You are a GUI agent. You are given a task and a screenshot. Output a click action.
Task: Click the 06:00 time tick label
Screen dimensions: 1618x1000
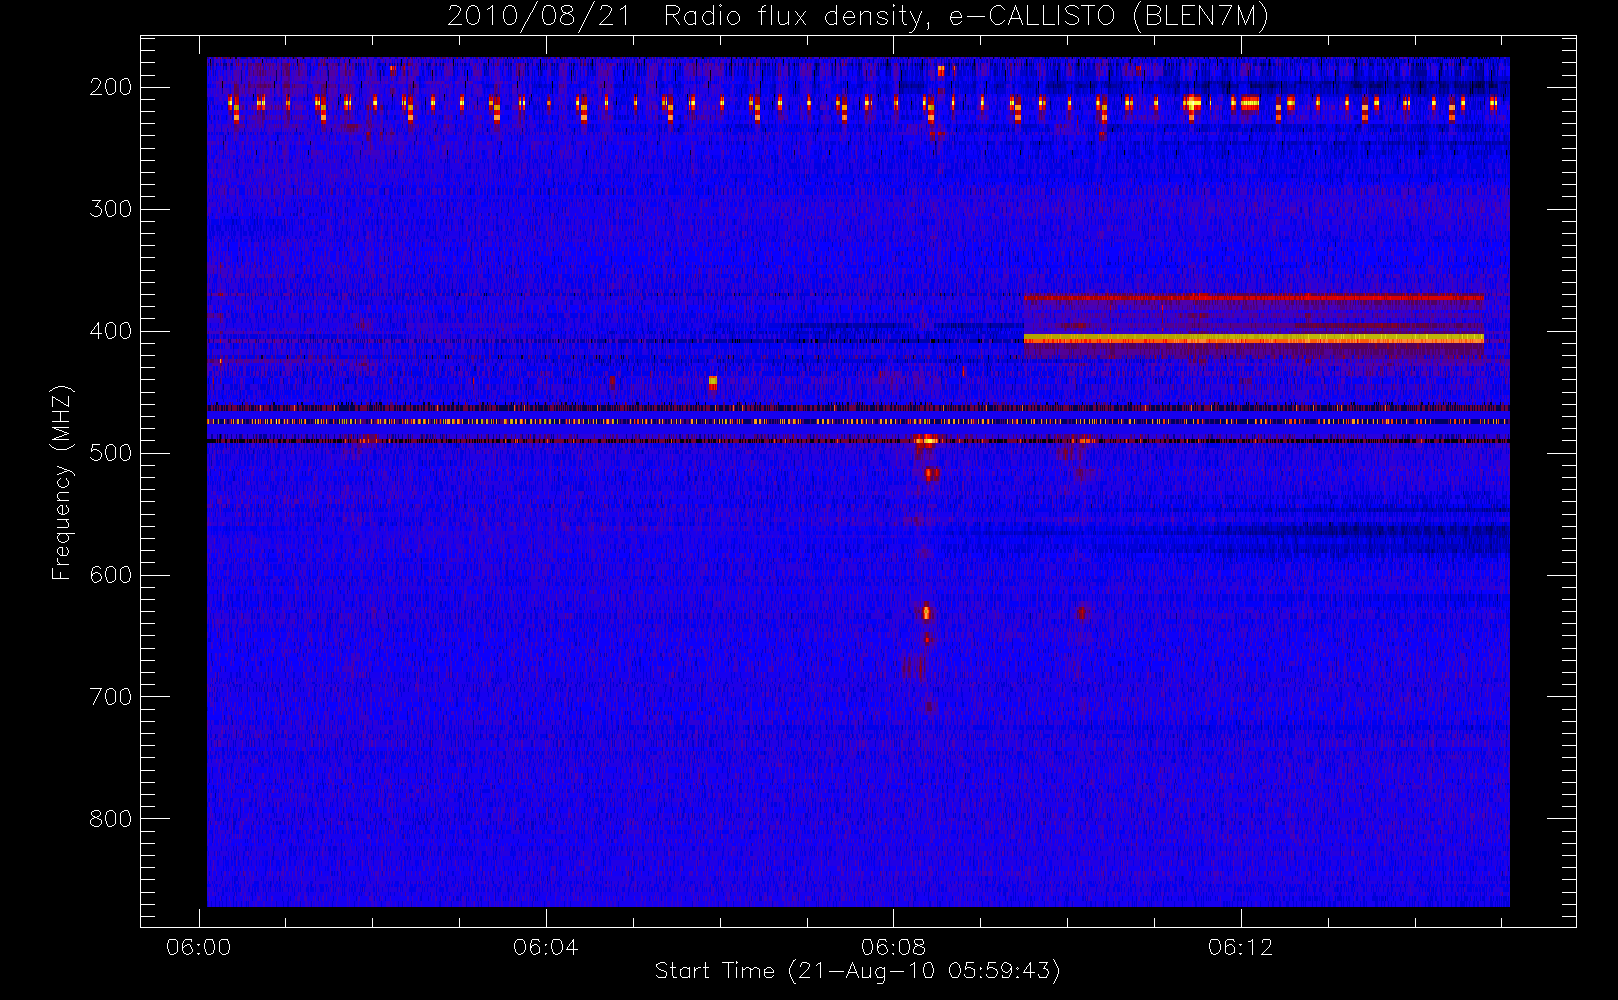(198, 947)
